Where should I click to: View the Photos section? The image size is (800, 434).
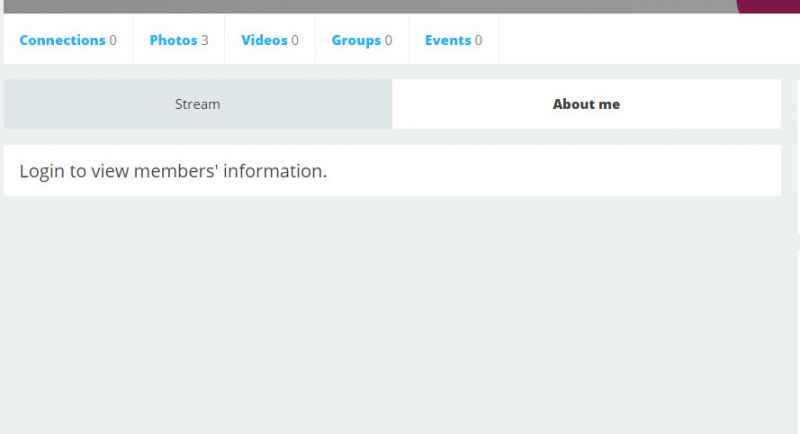click(x=179, y=40)
